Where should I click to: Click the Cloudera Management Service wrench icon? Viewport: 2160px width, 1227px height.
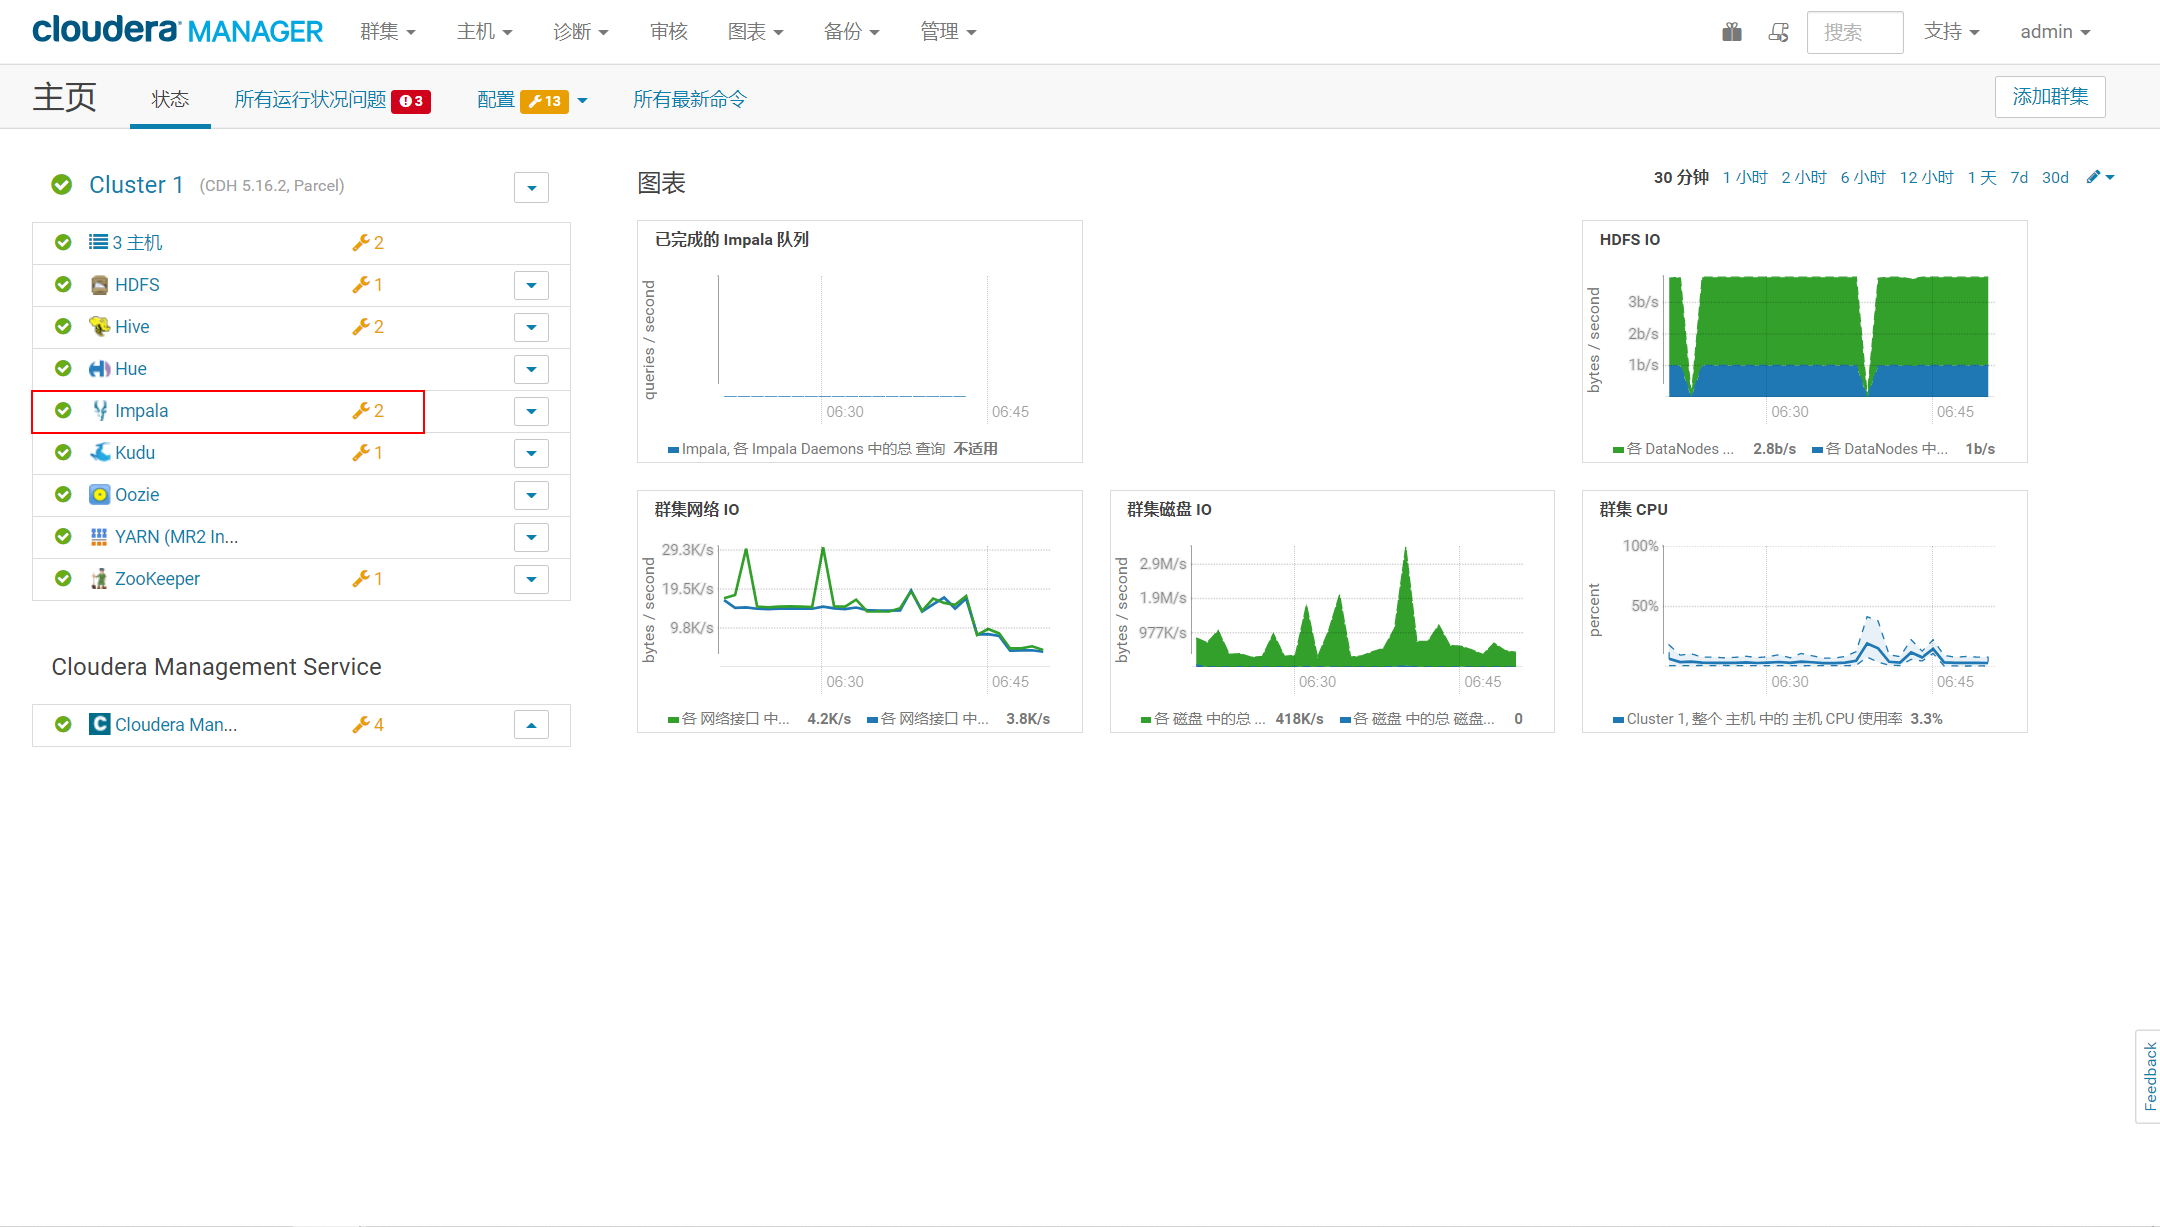click(x=361, y=725)
